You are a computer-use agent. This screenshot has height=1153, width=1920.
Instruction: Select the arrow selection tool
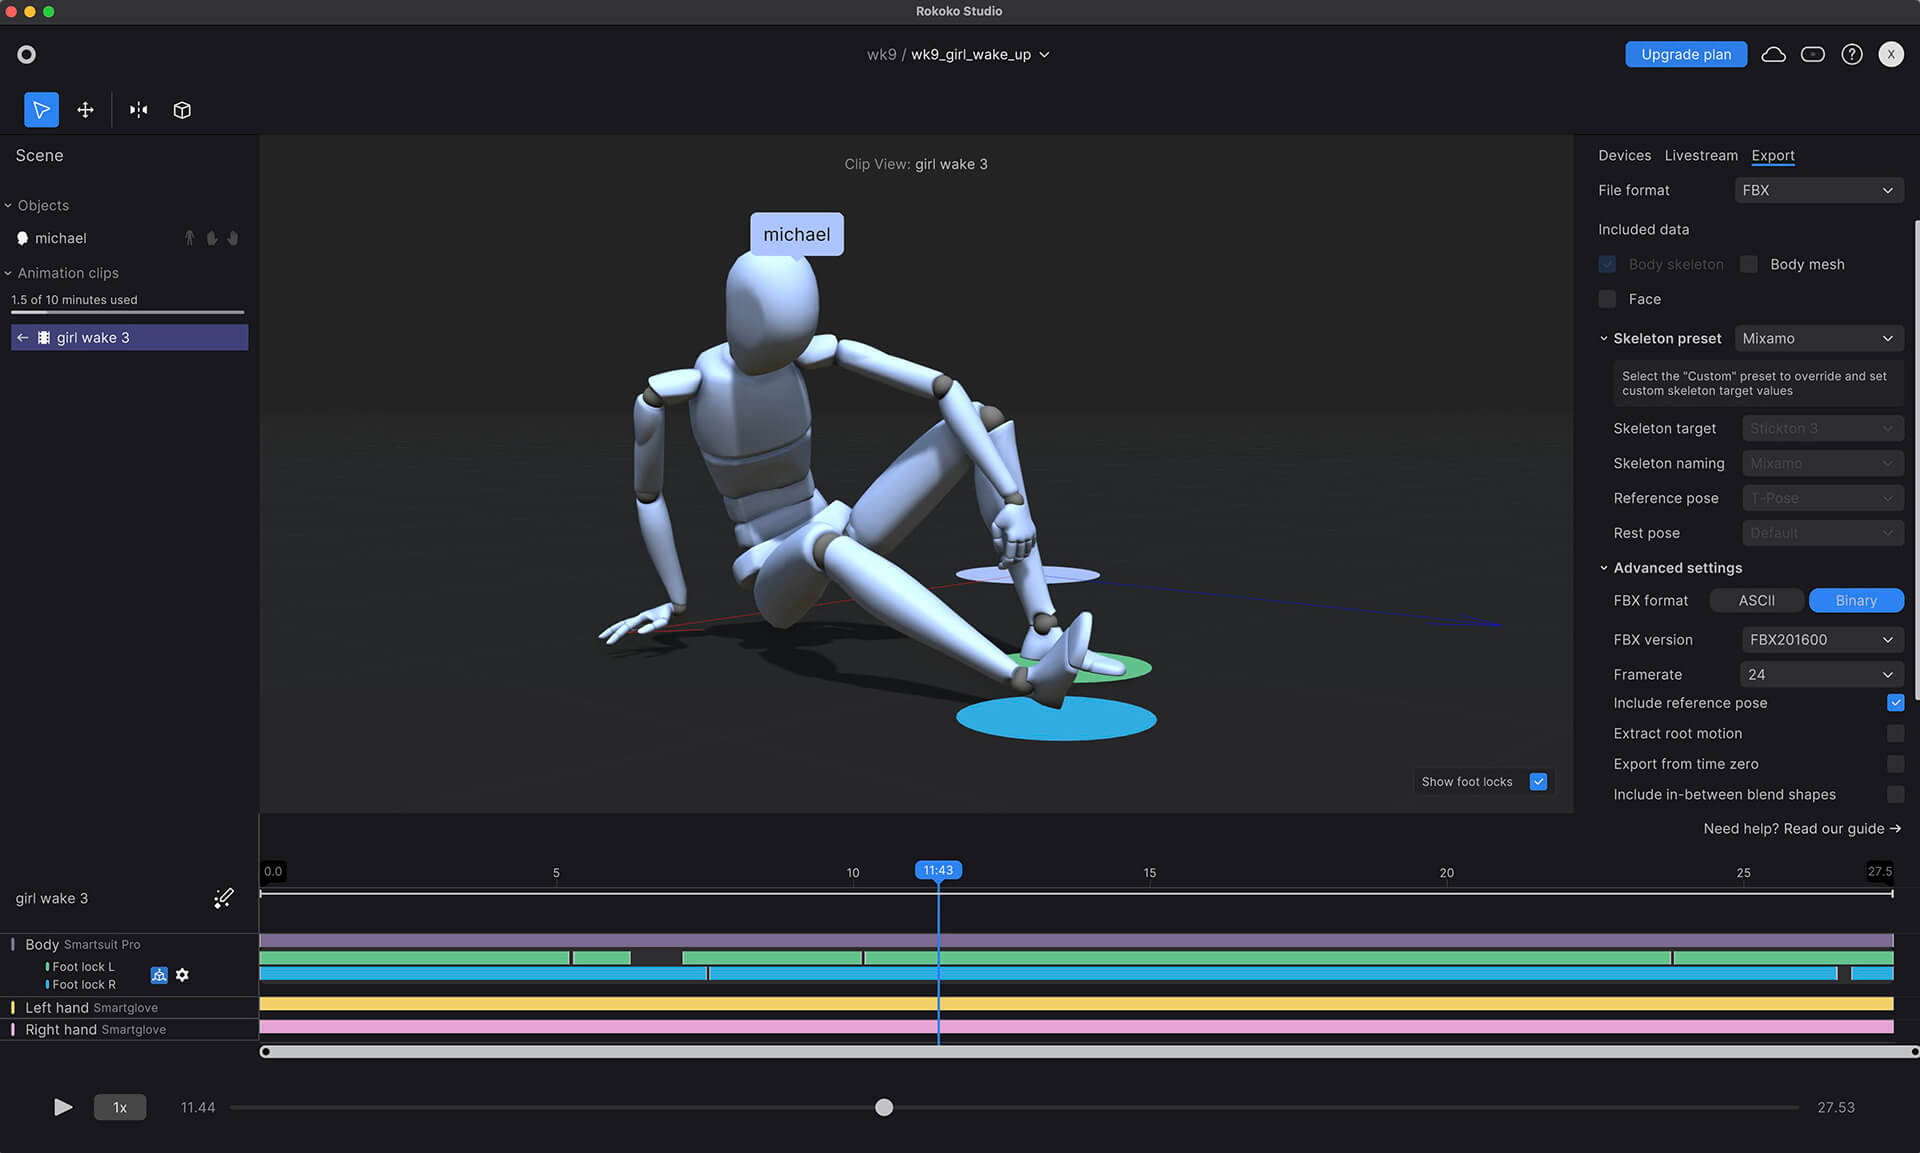[41, 110]
